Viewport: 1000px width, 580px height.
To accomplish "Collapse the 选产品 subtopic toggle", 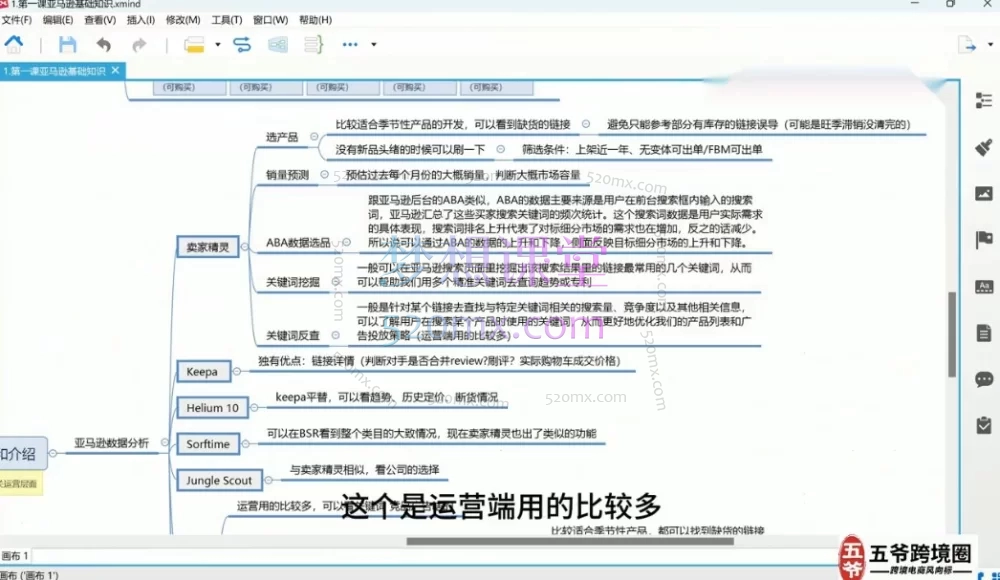I will tap(314, 137).
